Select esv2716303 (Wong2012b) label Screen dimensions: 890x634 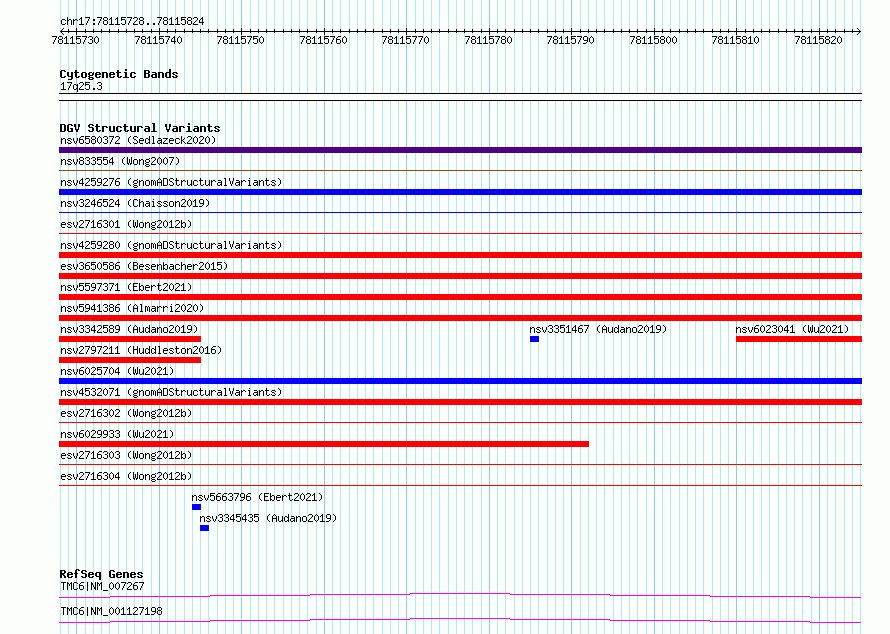(126, 455)
